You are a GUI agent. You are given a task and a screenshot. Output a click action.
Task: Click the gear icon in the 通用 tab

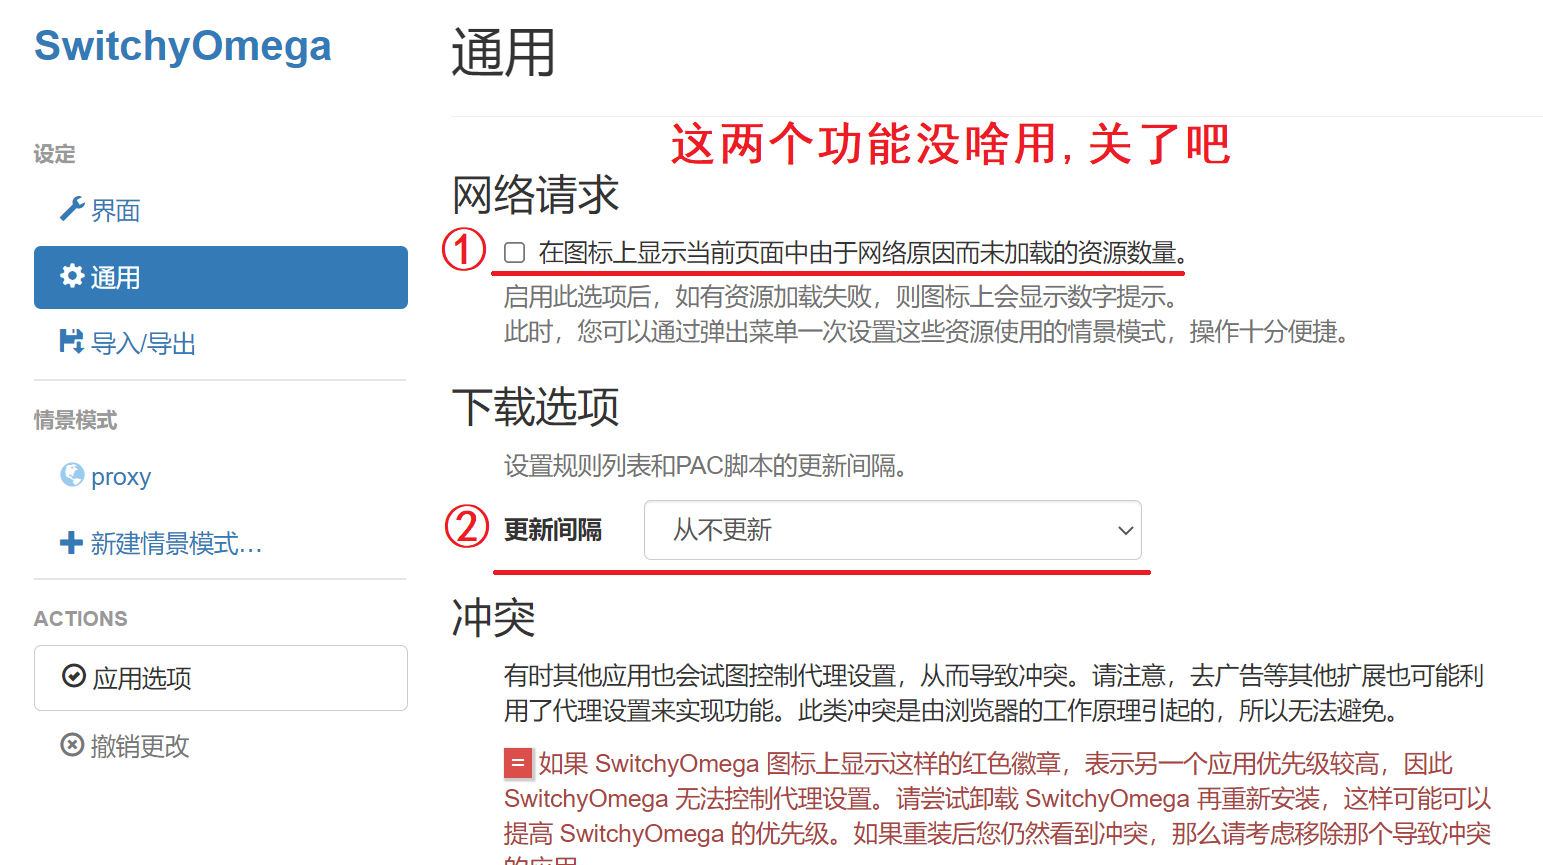pos(72,276)
